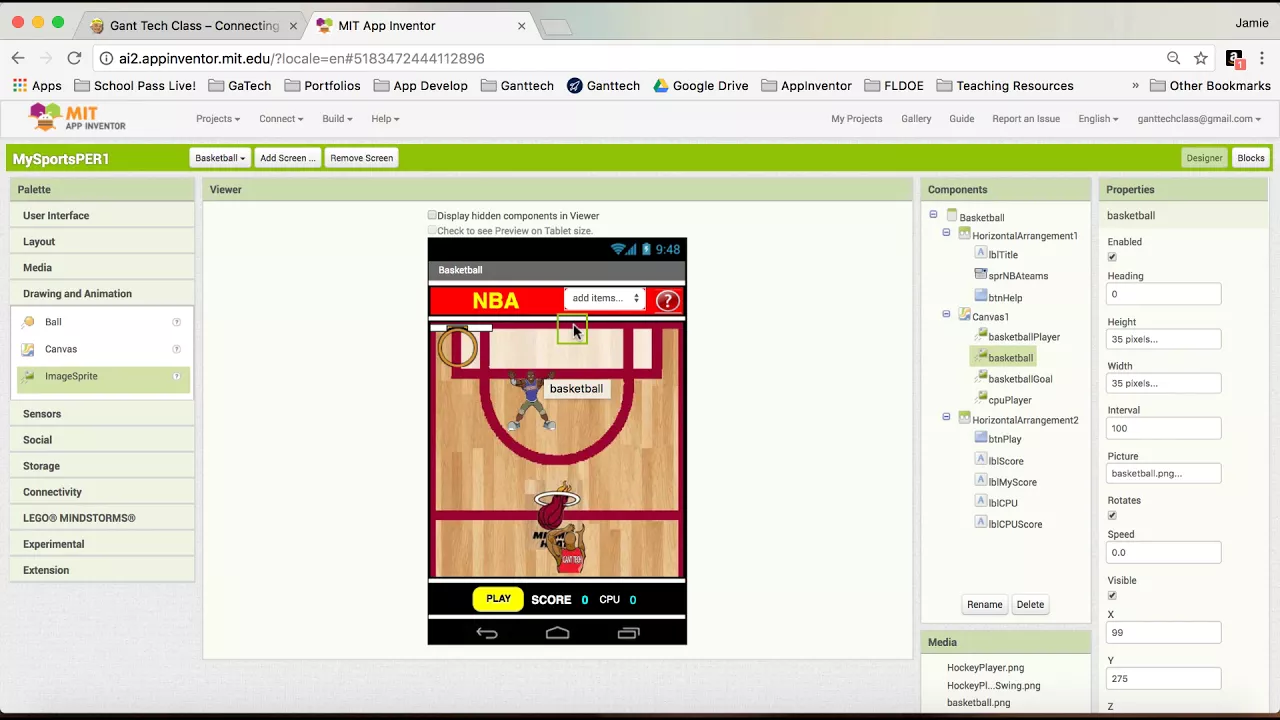Open the ganttechclass@gmail.com account dropdown
Screen dimensions: 1280x720
click(x=1199, y=118)
